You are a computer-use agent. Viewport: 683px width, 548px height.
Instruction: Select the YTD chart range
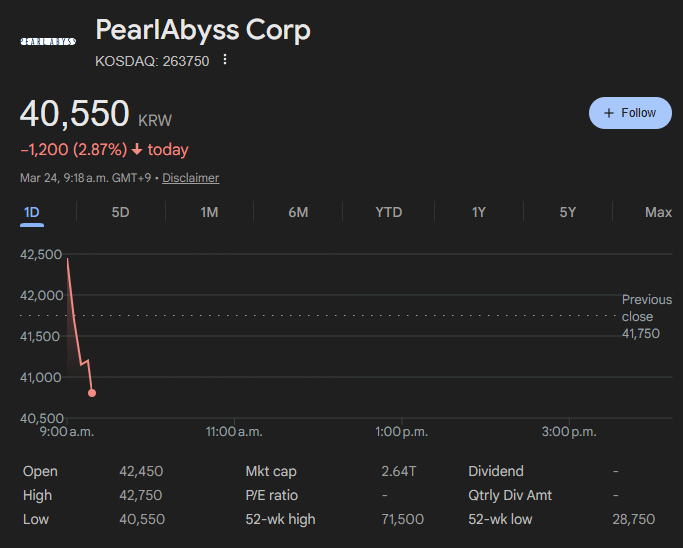click(x=389, y=212)
